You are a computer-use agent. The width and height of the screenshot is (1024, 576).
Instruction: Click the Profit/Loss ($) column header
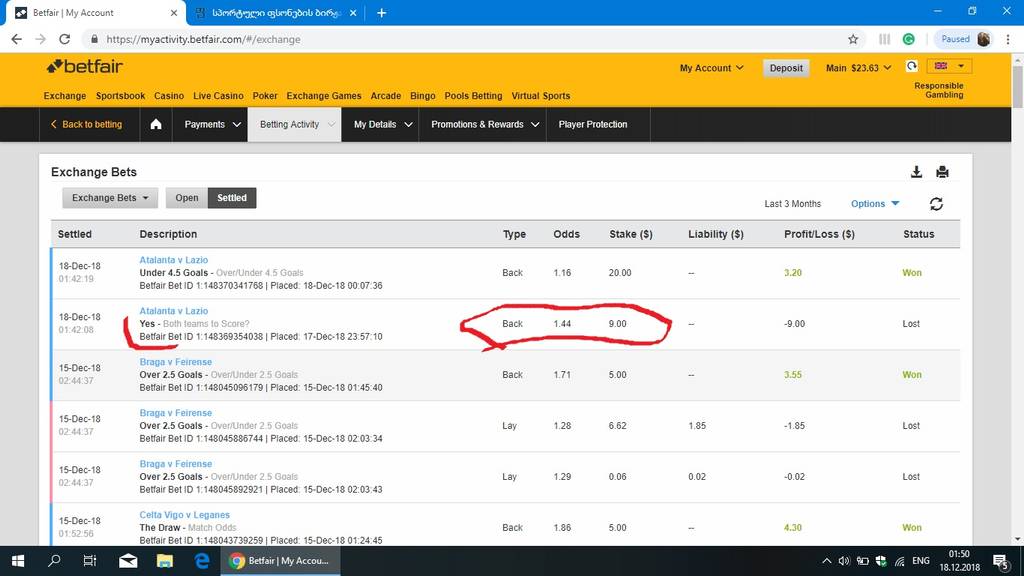819,234
